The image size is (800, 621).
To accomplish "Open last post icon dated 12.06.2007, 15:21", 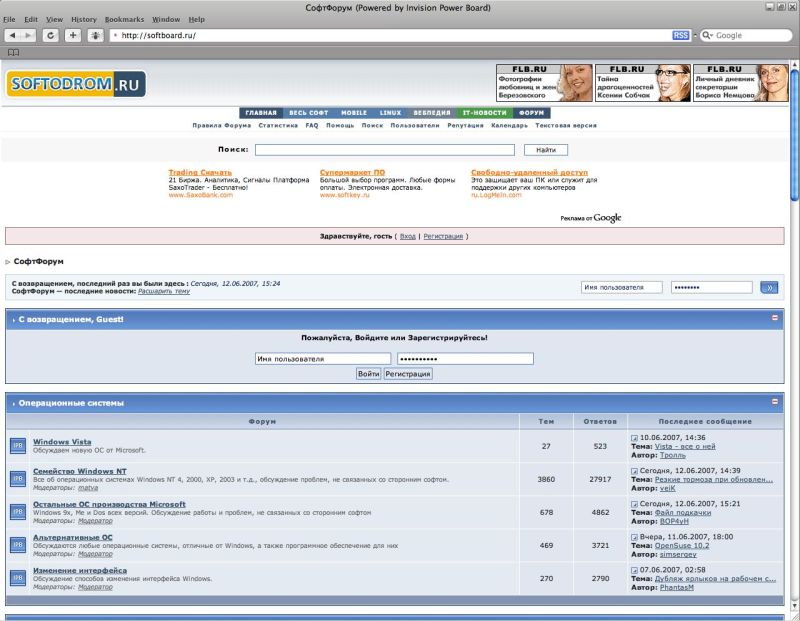I will [x=634, y=504].
